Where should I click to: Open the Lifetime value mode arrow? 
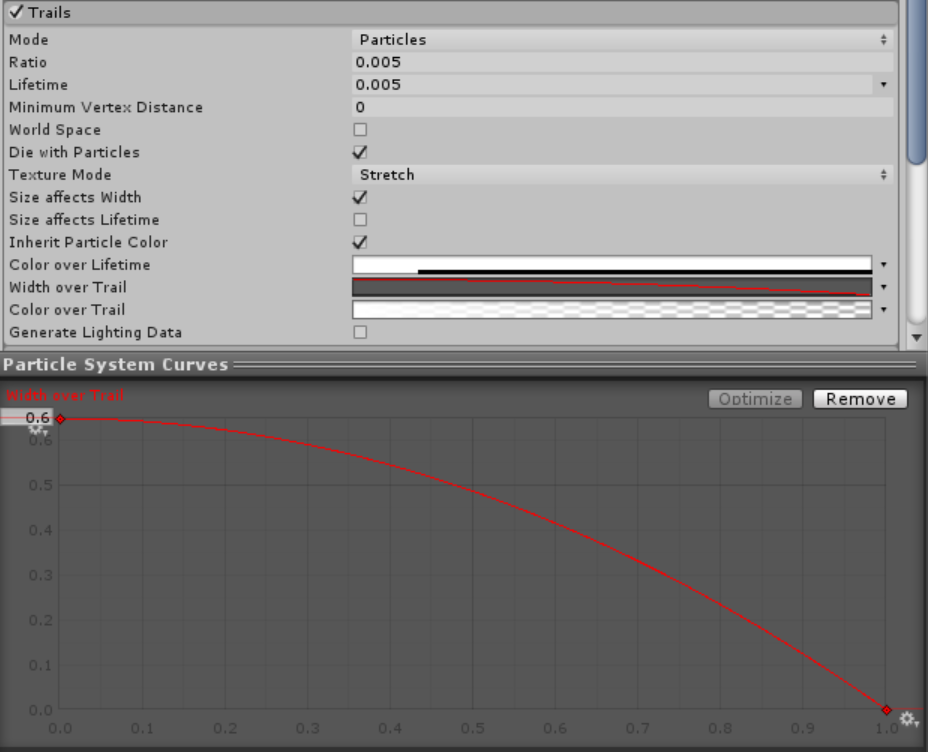point(883,85)
